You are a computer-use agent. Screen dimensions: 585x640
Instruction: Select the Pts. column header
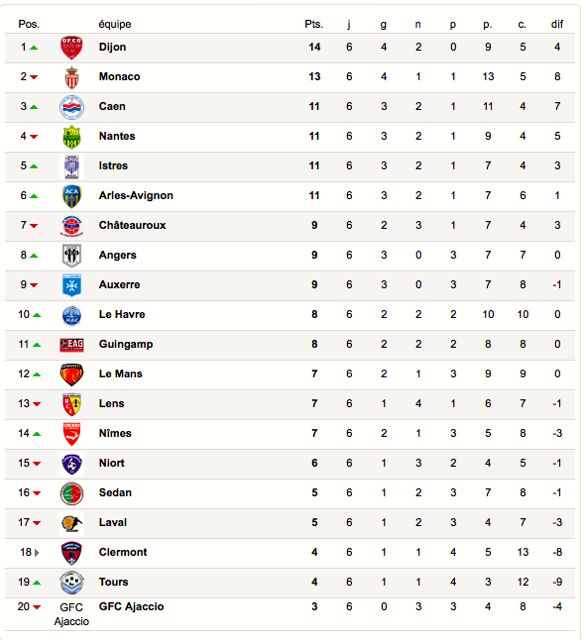tap(314, 24)
